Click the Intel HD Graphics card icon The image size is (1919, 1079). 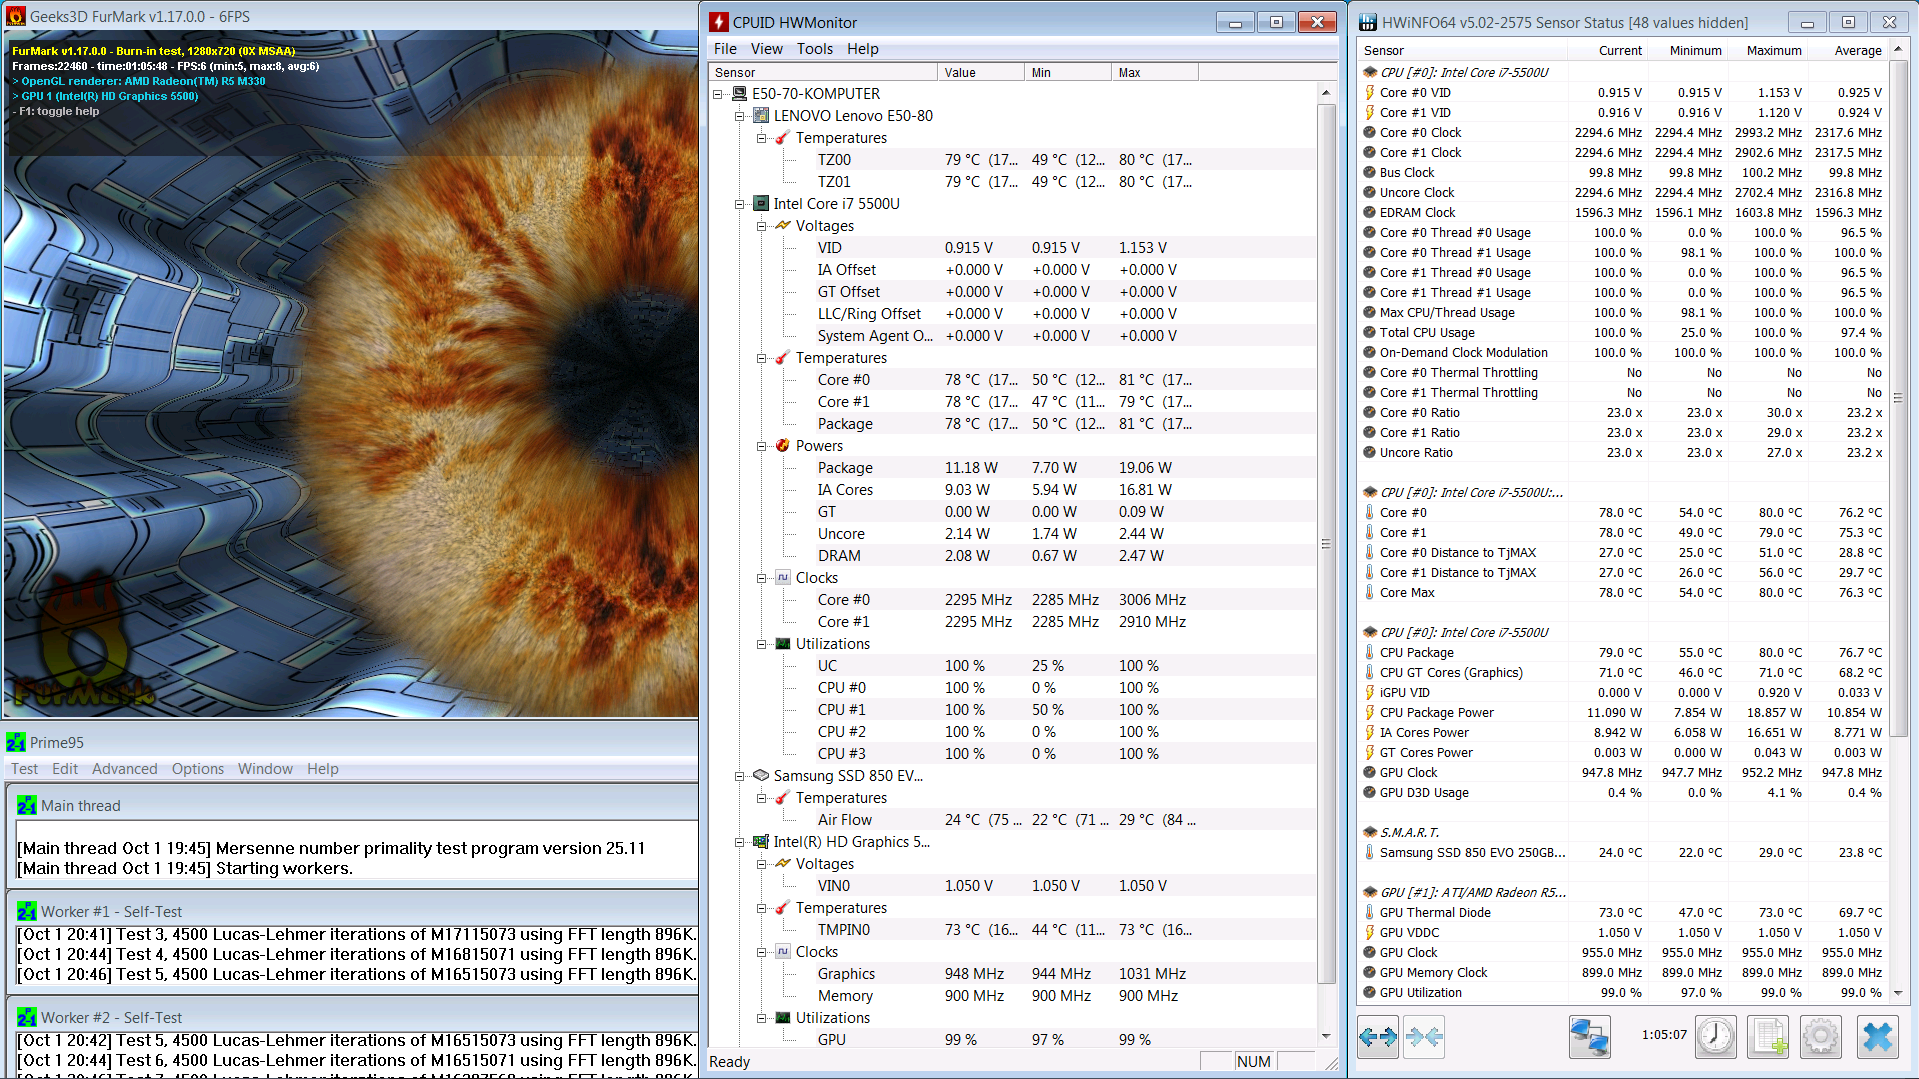pyautogui.click(x=761, y=842)
